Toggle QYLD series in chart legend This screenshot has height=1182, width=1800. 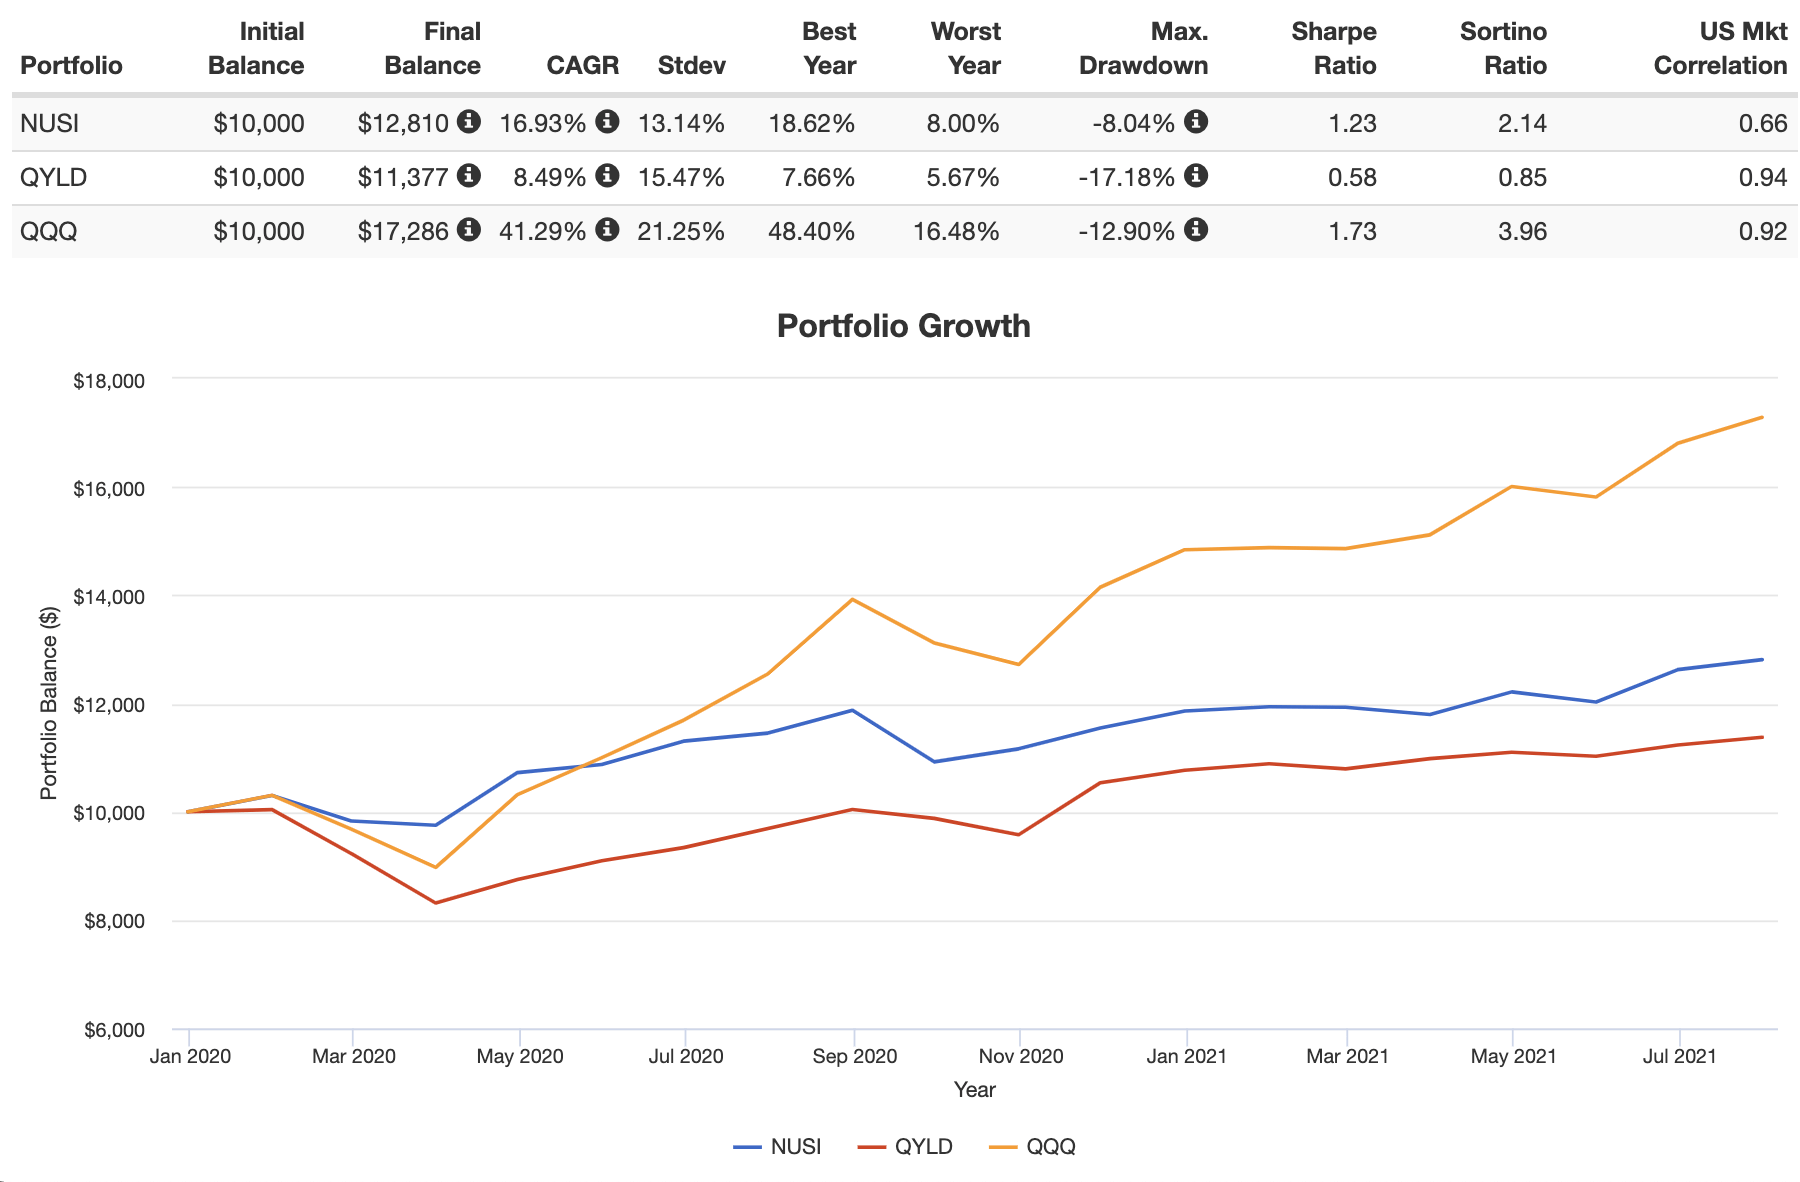pos(905,1147)
